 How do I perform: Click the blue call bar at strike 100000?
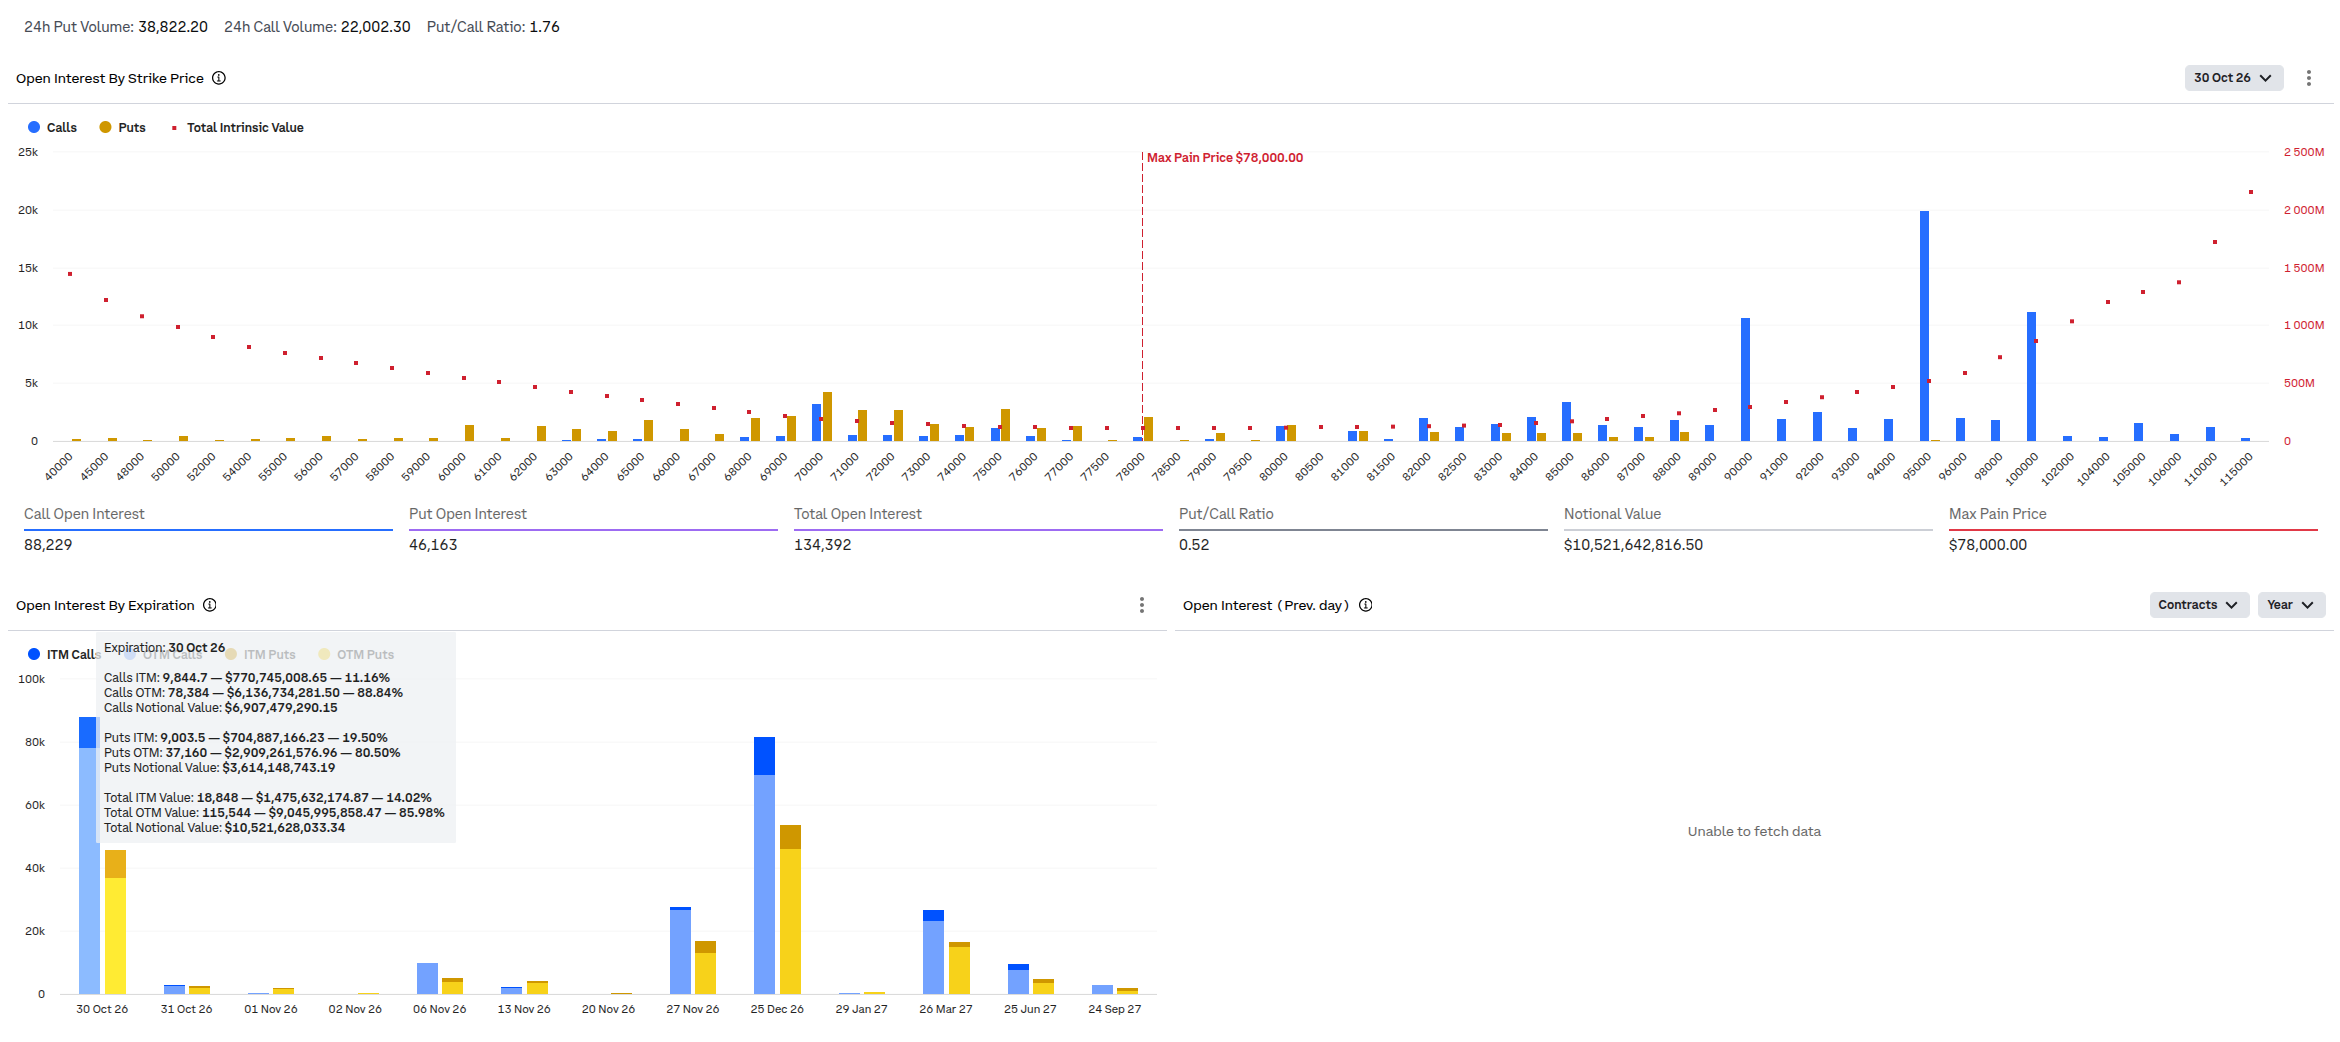[x=2031, y=377]
